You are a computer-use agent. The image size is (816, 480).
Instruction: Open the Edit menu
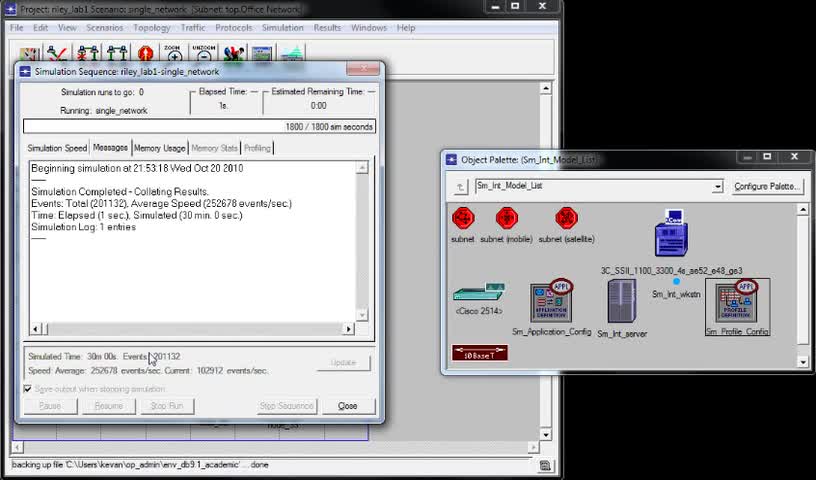click(x=40, y=28)
